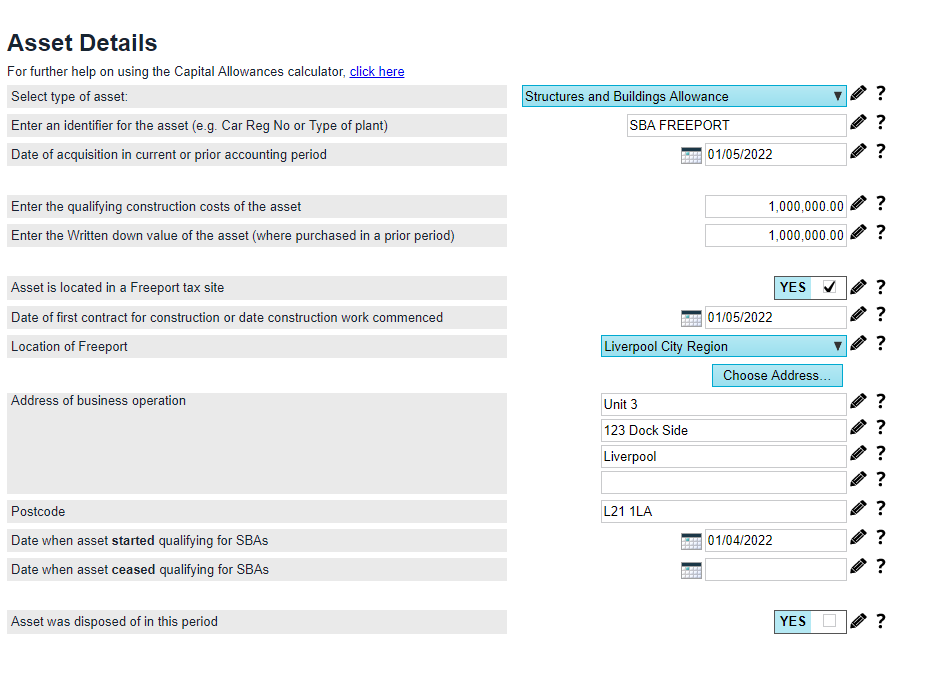Click the pencil icon beside asset type
This screenshot has width=931, height=690.
[858, 95]
